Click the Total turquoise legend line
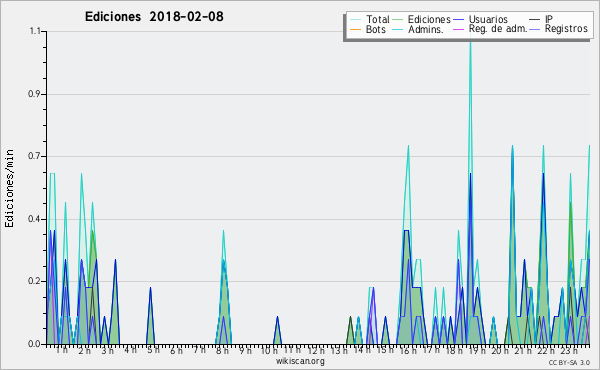Screen dimensions: 600x370 [x=355, y=20]
